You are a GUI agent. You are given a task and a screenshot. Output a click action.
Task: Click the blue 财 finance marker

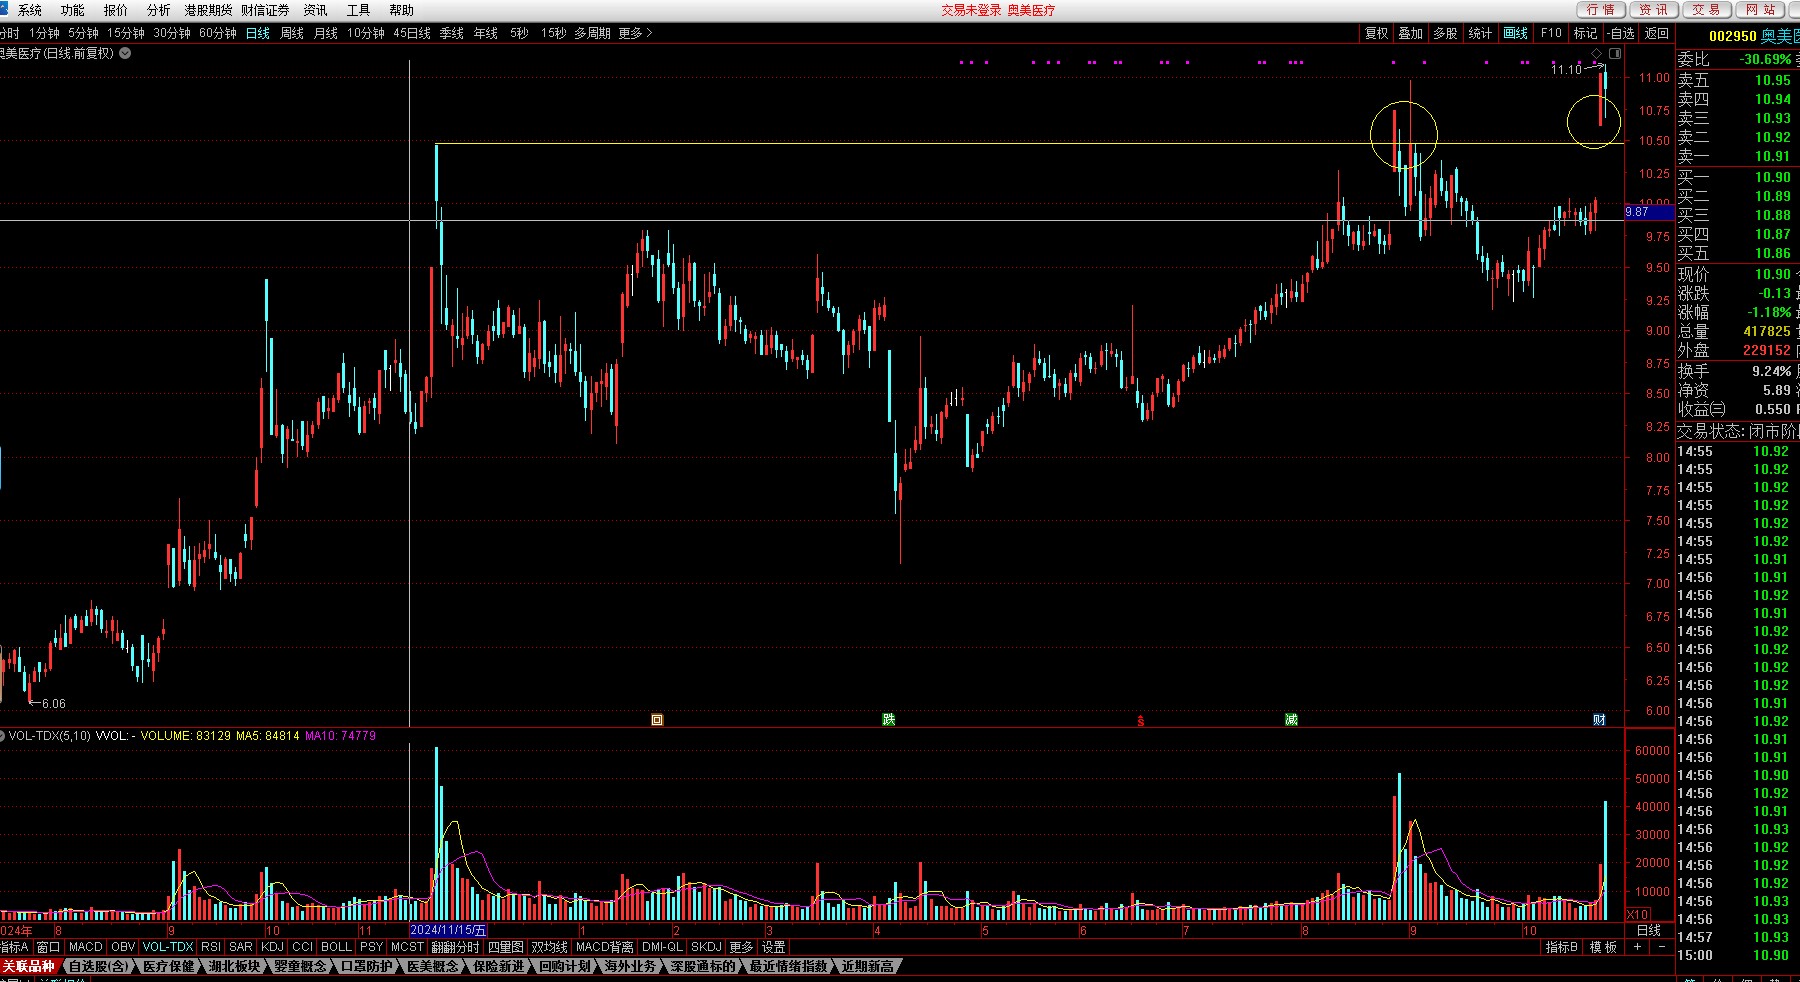pos(1599,719)
